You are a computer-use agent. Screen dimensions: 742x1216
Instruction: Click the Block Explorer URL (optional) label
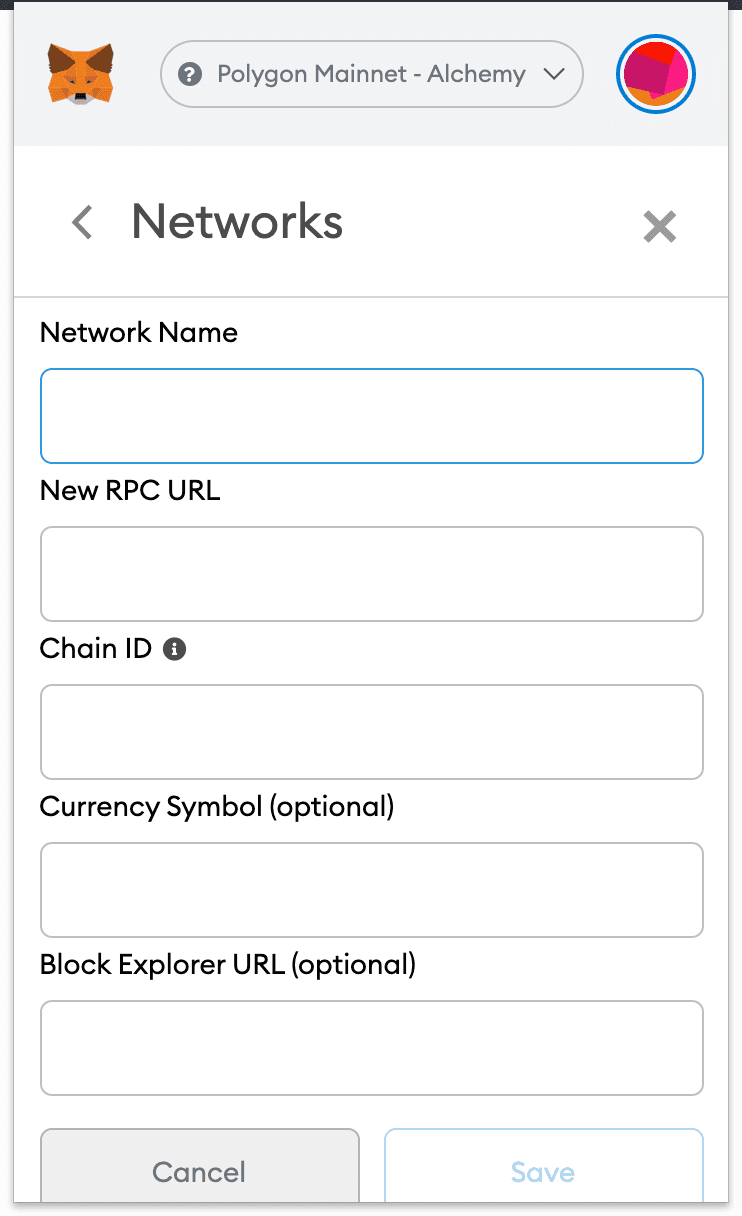coord(228,965)
